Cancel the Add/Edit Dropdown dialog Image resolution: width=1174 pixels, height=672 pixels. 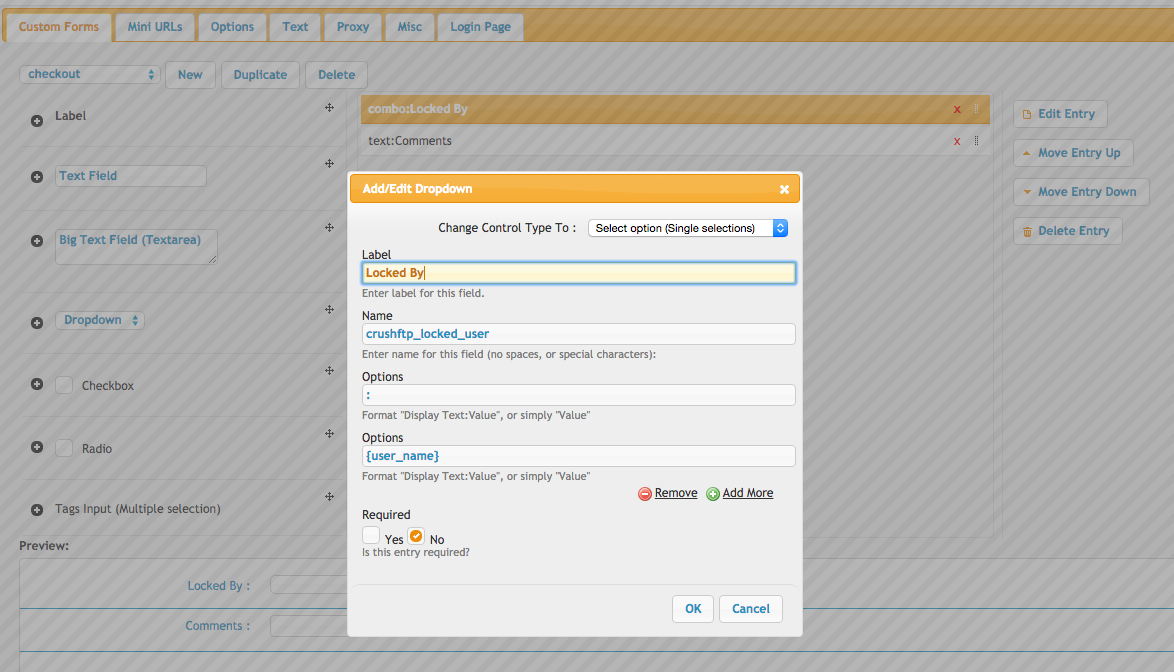[x=751, y=609]
